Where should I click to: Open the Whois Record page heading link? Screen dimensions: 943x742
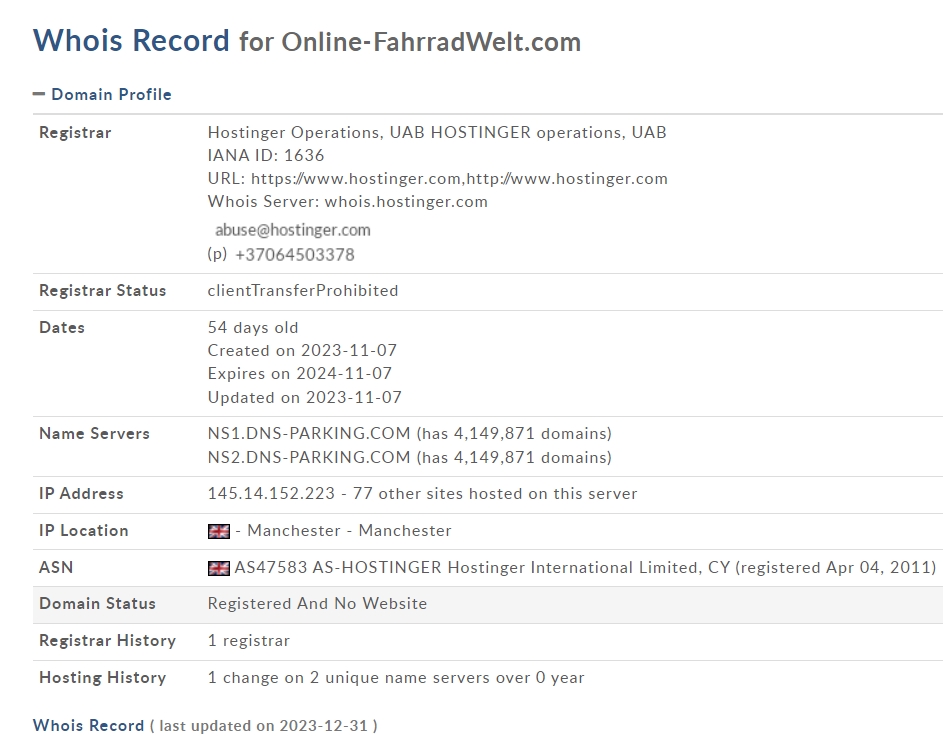coord(131,41)
